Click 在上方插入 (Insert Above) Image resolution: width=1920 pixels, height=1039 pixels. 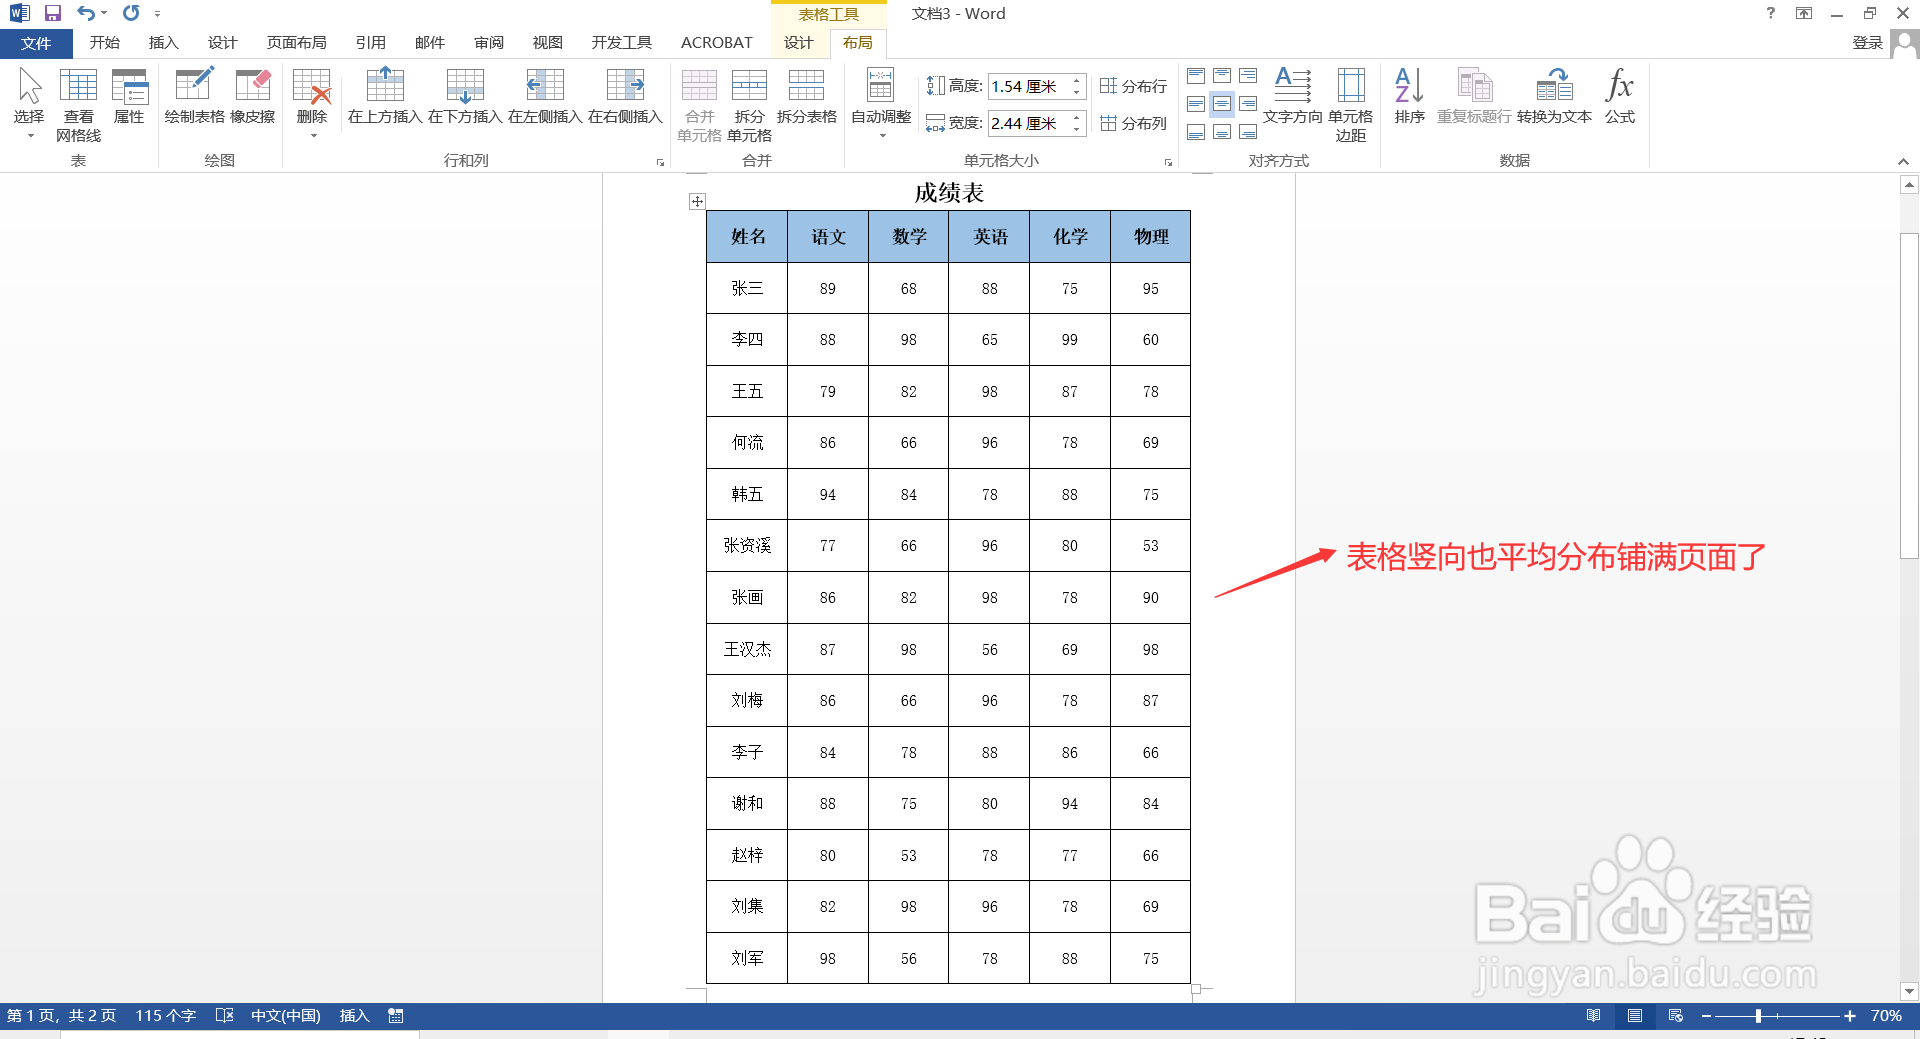[385, 96]
